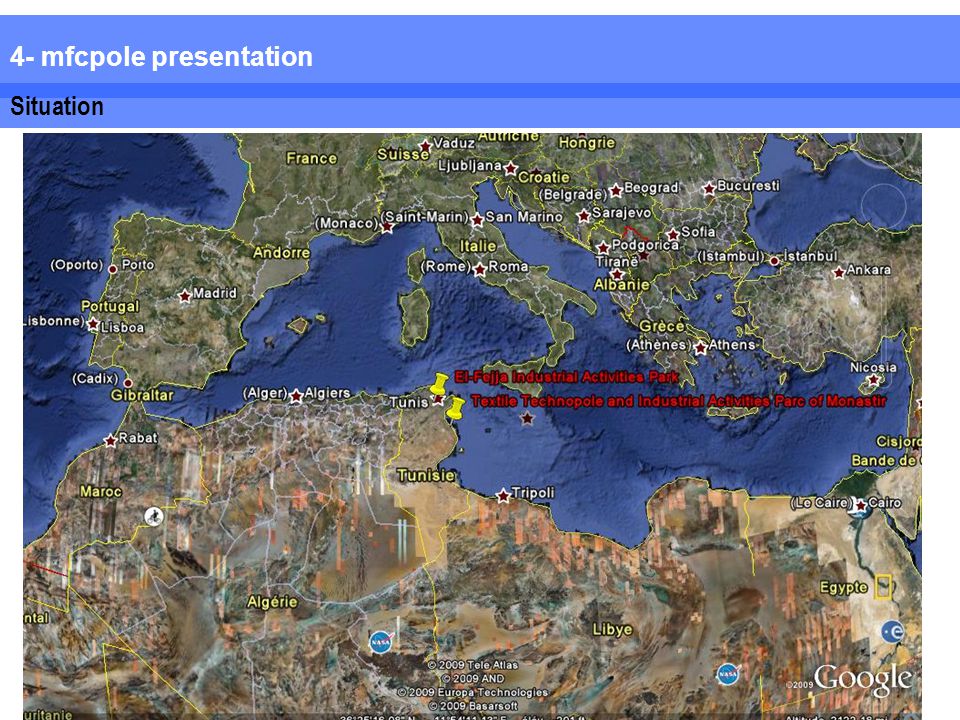Click the Cairo capital star marker
This screenshot has width=960, height=720.
tap(861, 506)
